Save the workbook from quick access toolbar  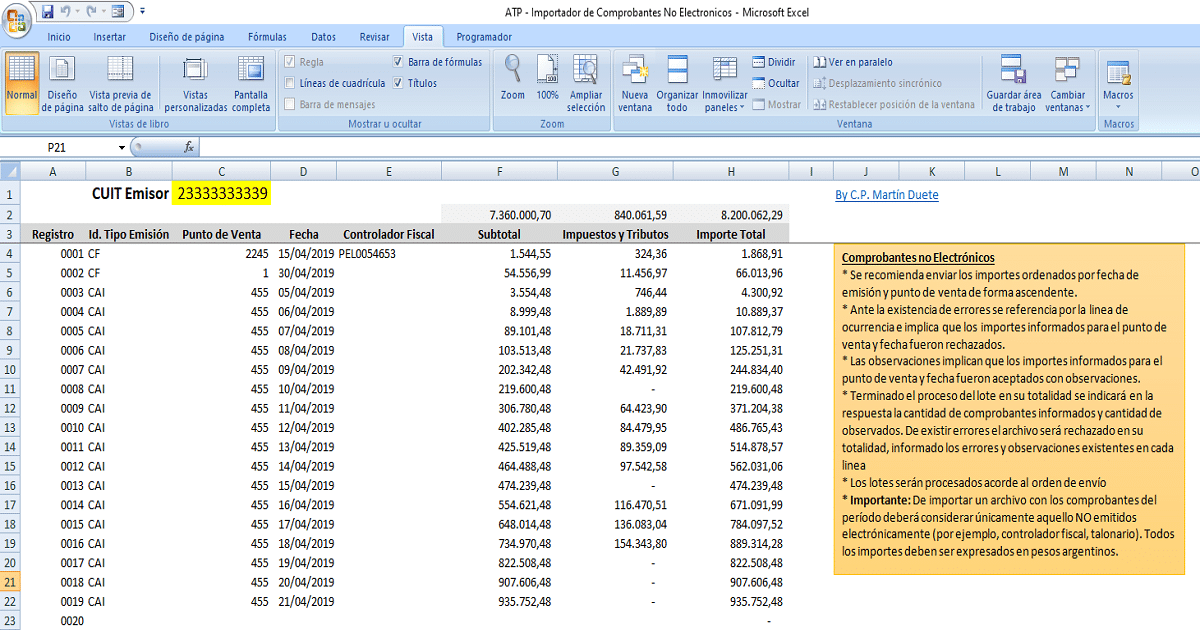48,12
